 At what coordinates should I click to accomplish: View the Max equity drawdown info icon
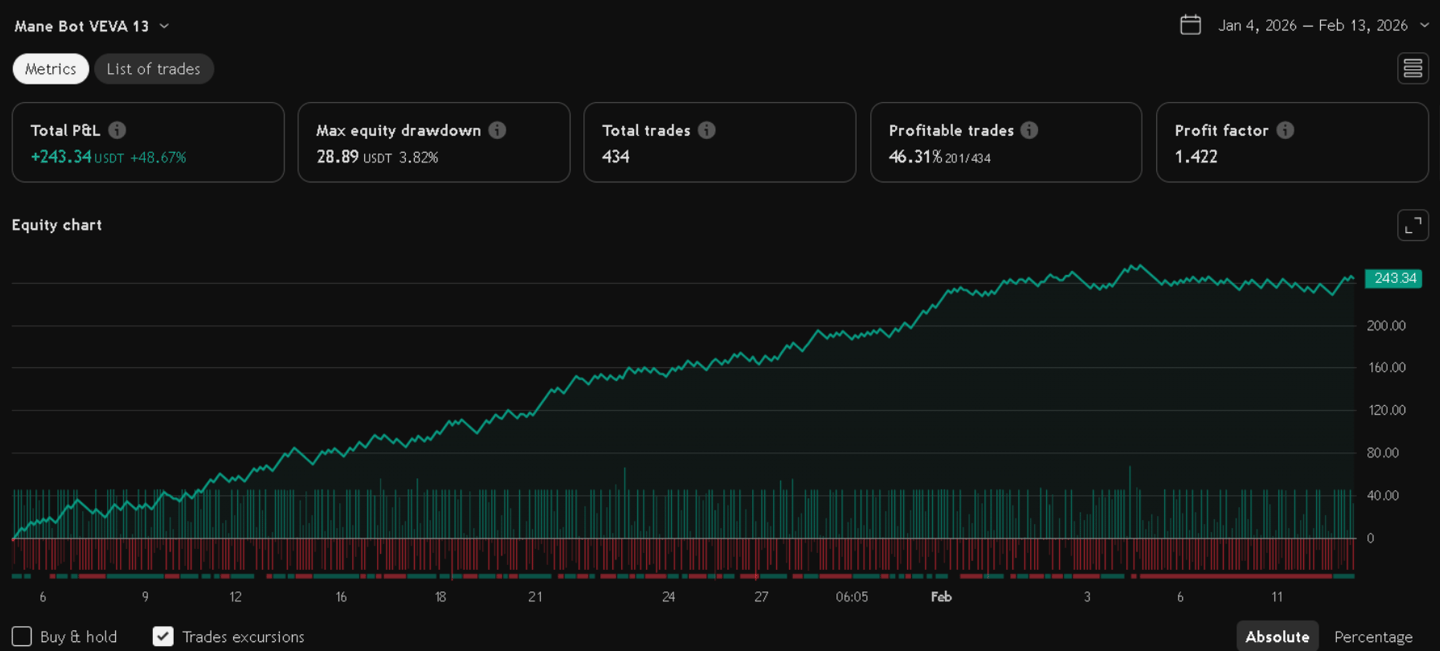click(x=497, y=129)
